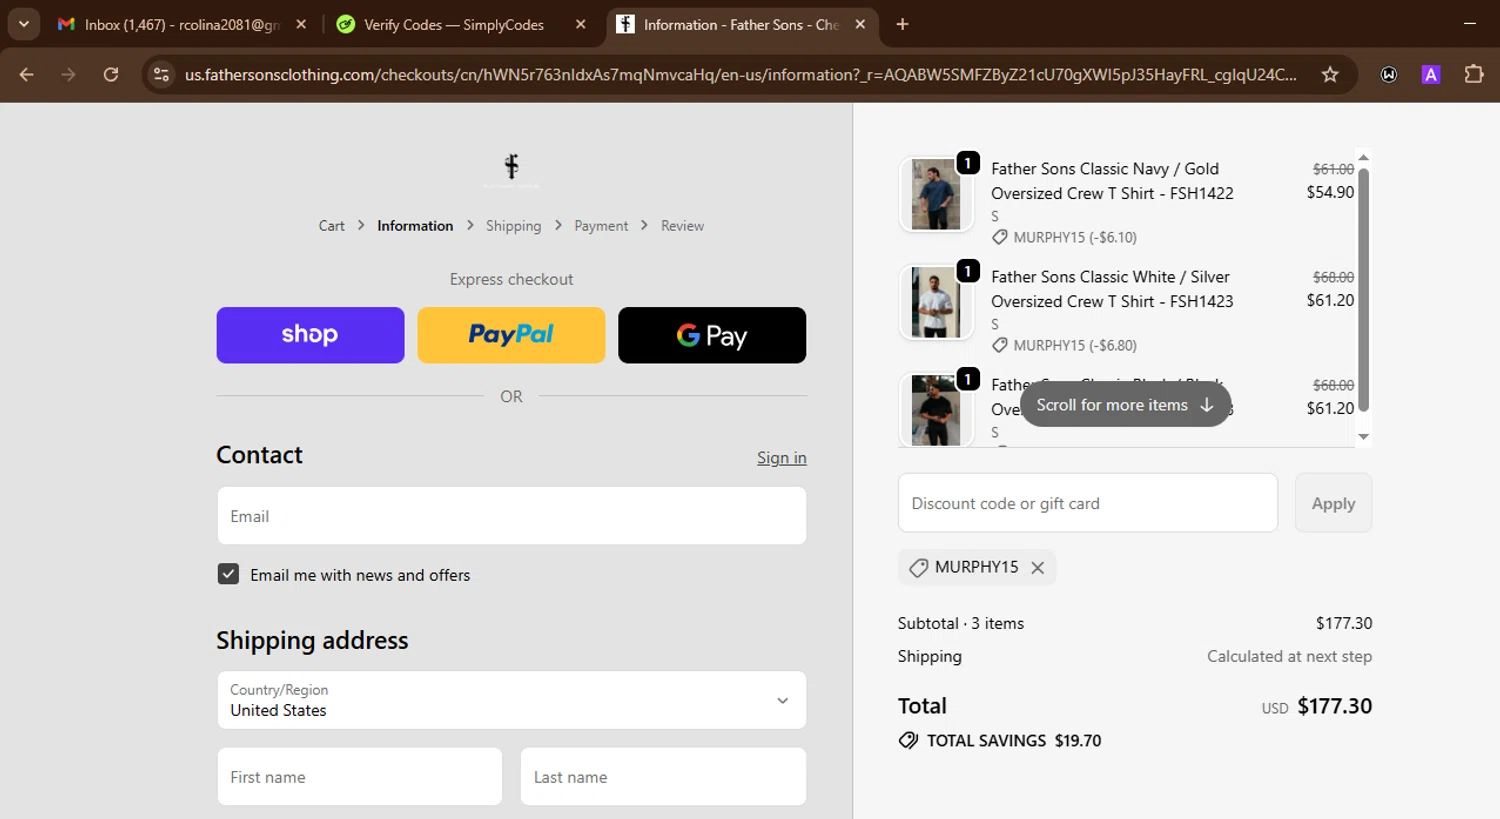Focus the Discount code or gift card field
This screenshot has width=1500, height=819.
(1088, 503)
